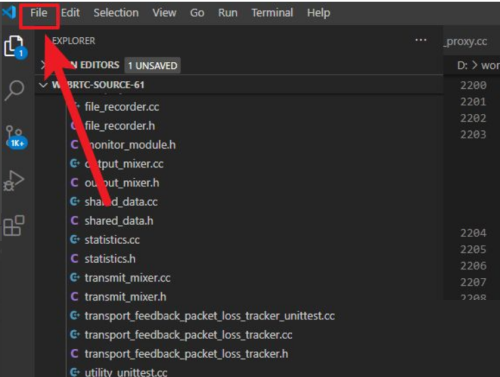The height and width of the screenshot is (377, 500).
Task: Open utility_unittest.cc
Action: point(126,372)
